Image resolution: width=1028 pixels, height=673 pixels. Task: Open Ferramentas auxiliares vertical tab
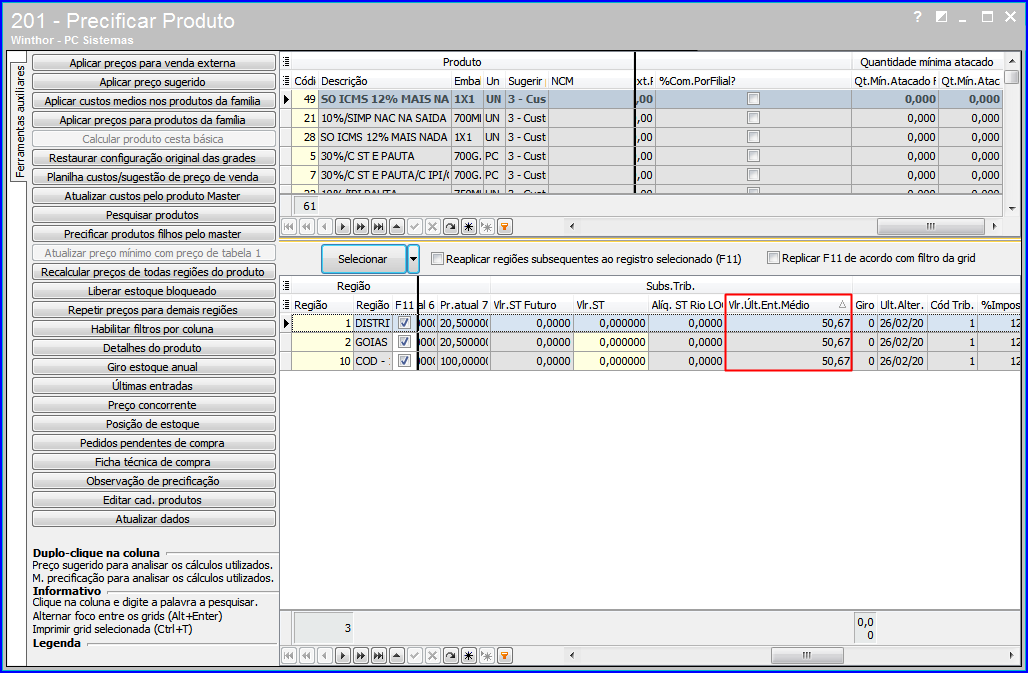pos(20,122)
